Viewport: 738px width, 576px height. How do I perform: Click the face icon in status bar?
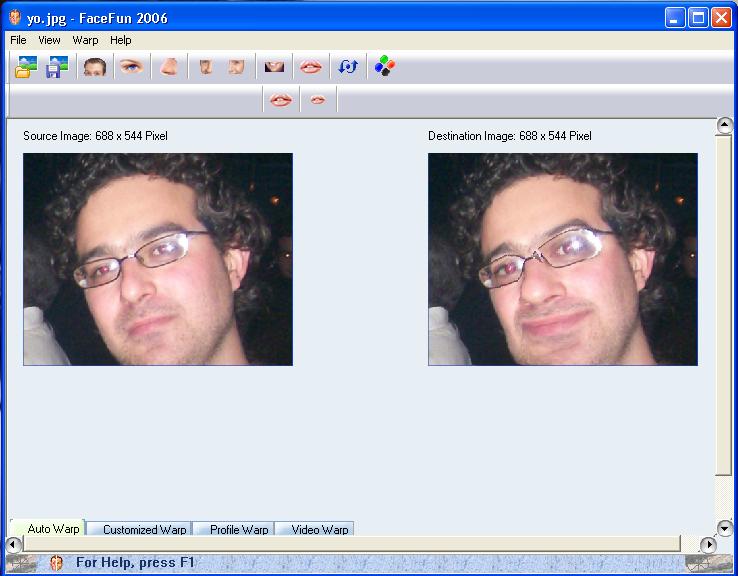coord(56,563)
